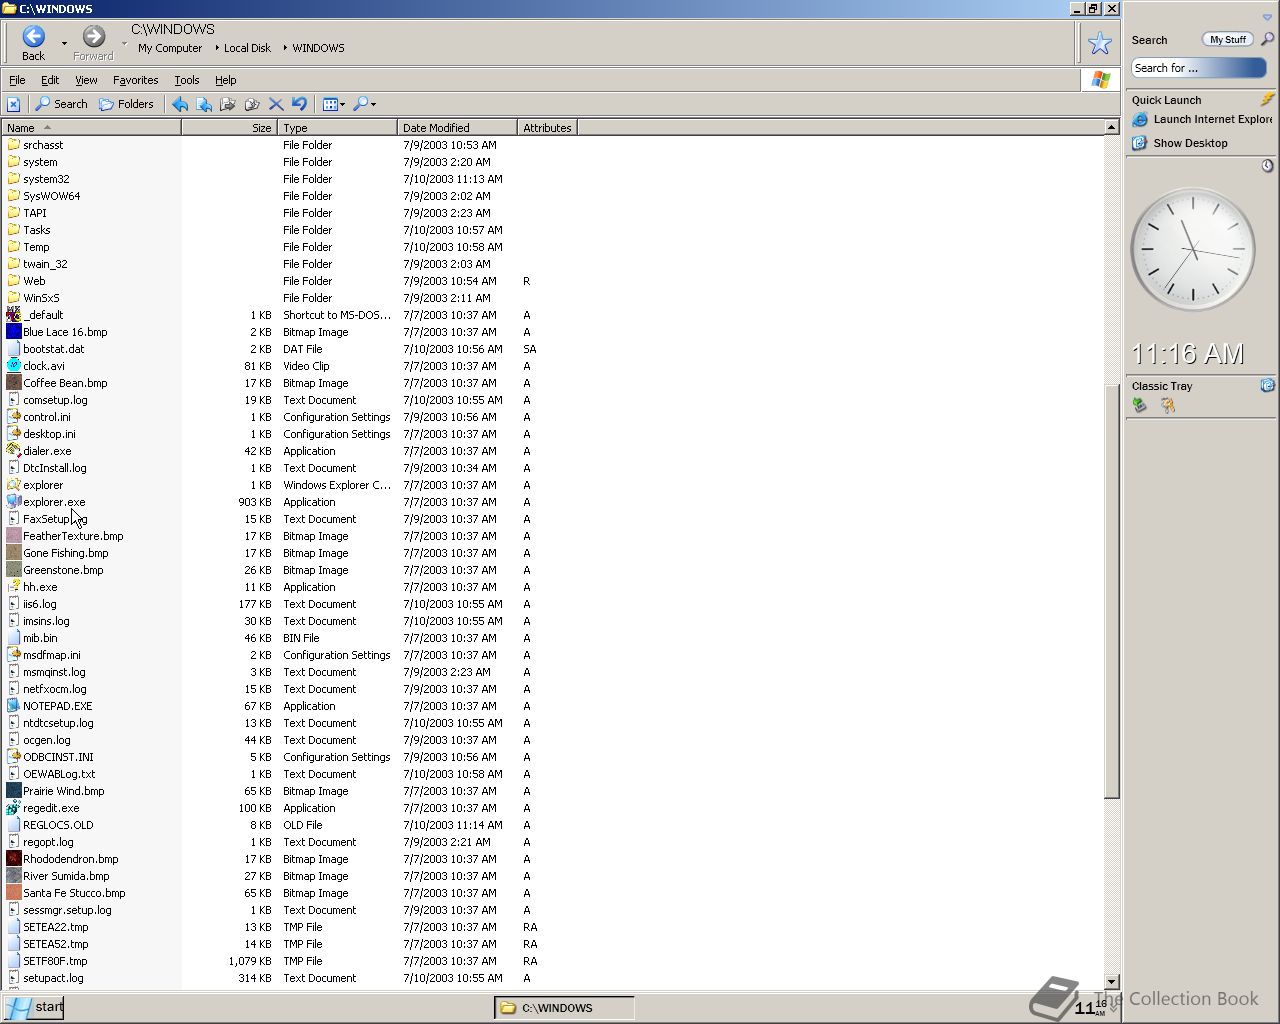
Task: Click the Move To toolbar icon
Action: click(204, 104)
